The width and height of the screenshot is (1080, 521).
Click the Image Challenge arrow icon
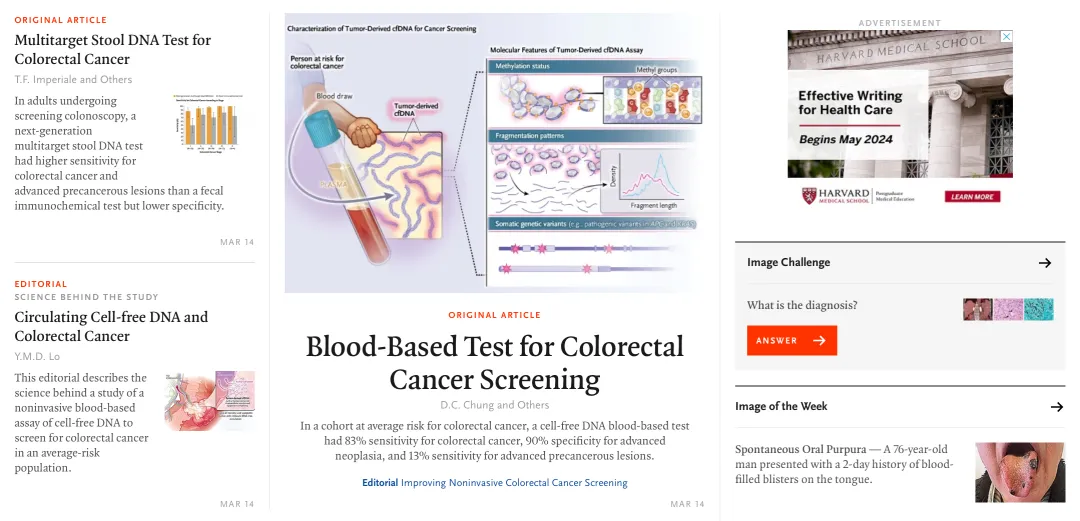tap(1045, 263)
